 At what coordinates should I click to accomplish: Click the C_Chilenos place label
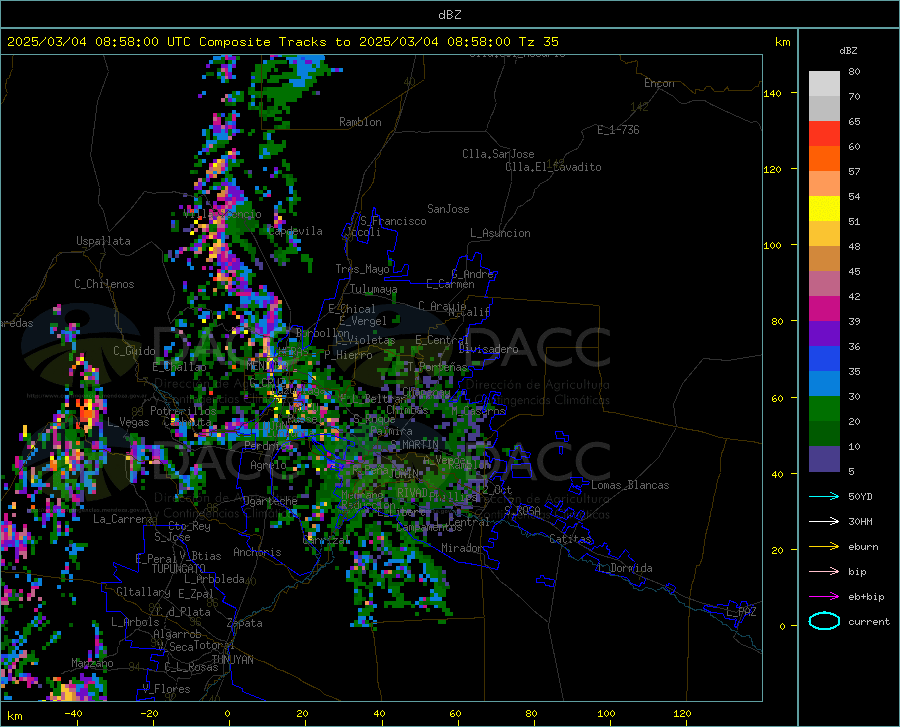(x=104, y=284)
